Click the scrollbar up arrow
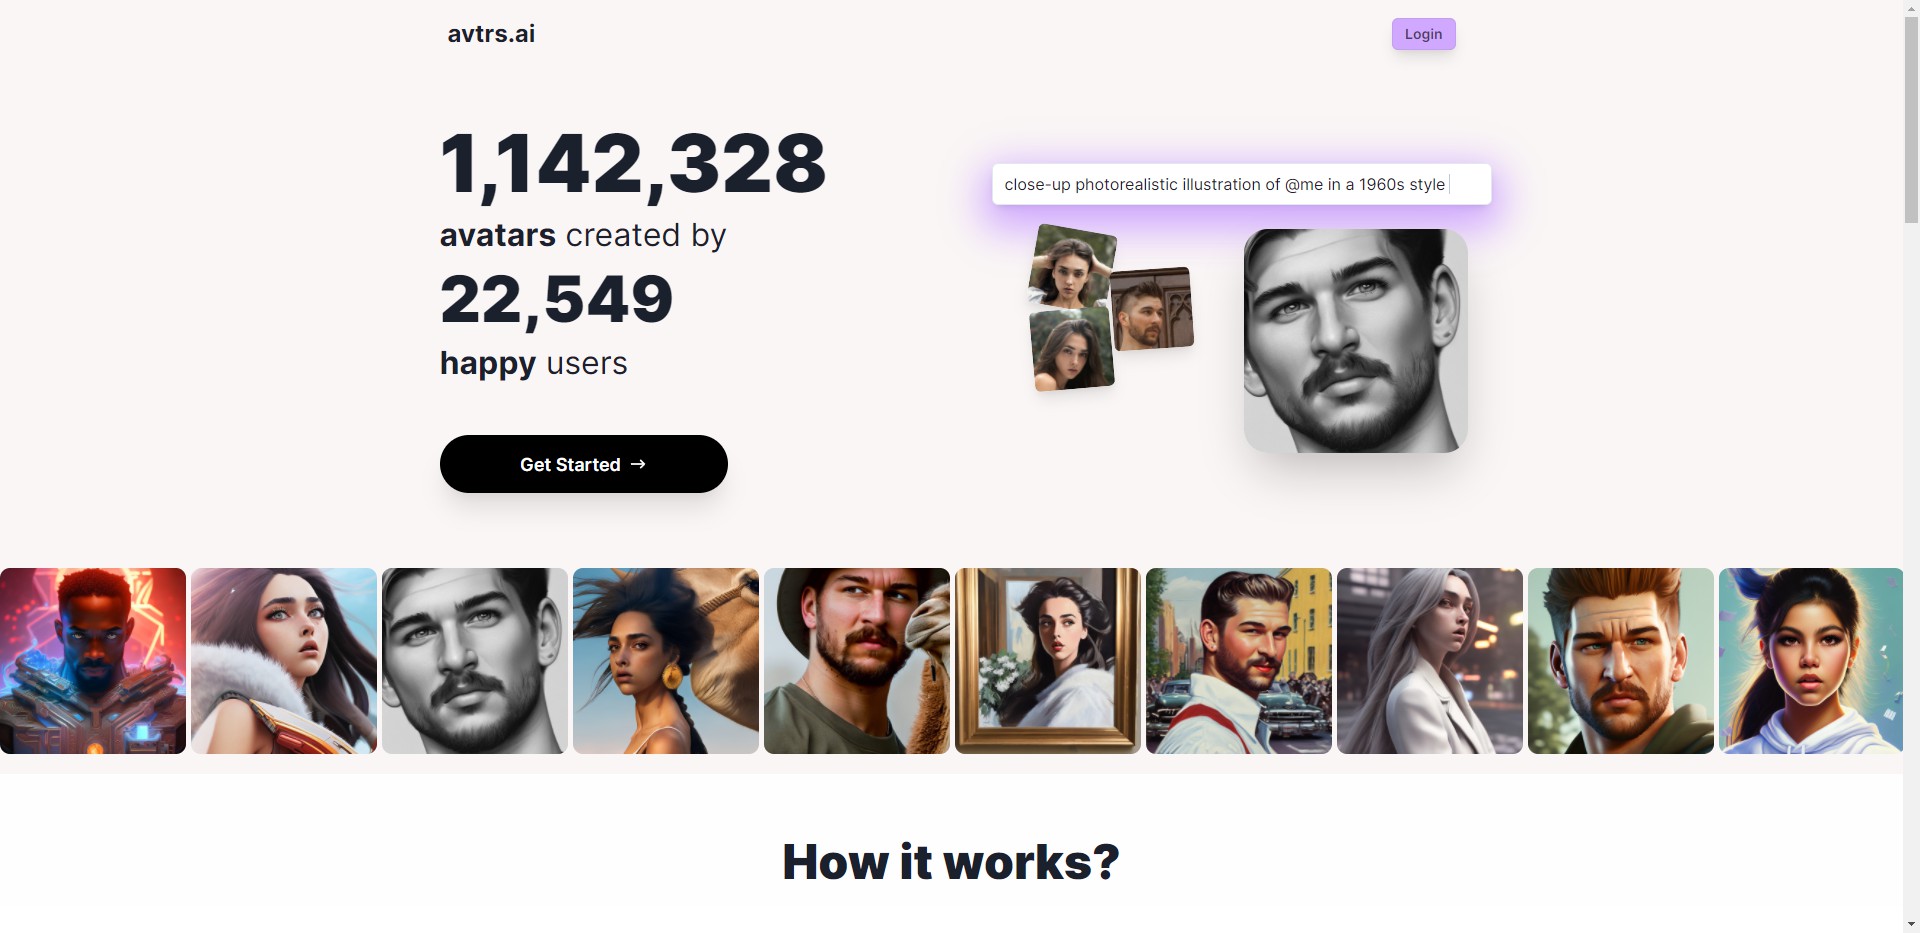 [x=1911, y=8]
